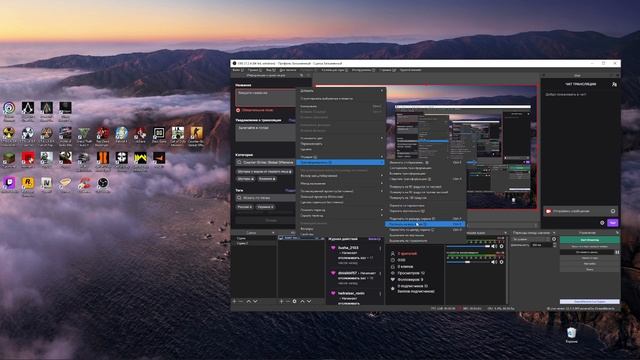Open first audio channel gear settings
This screenshot has height=360, width=640.
[502, 246]
